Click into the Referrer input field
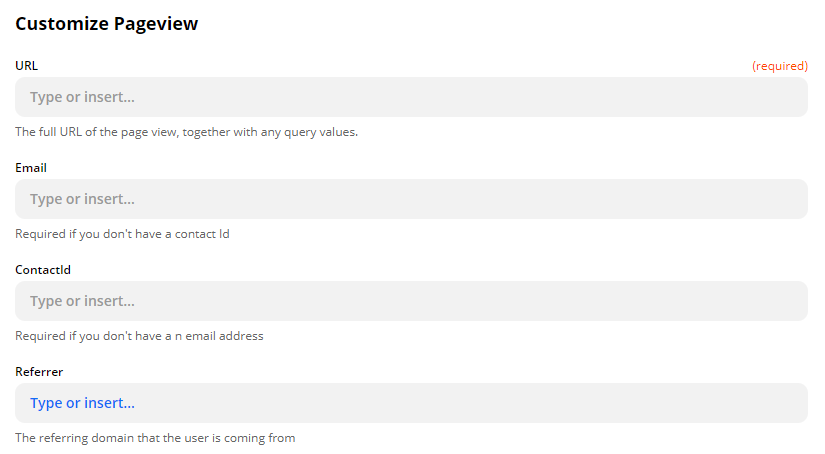Viewport: 825px width, 454px height. pos(411,403)
